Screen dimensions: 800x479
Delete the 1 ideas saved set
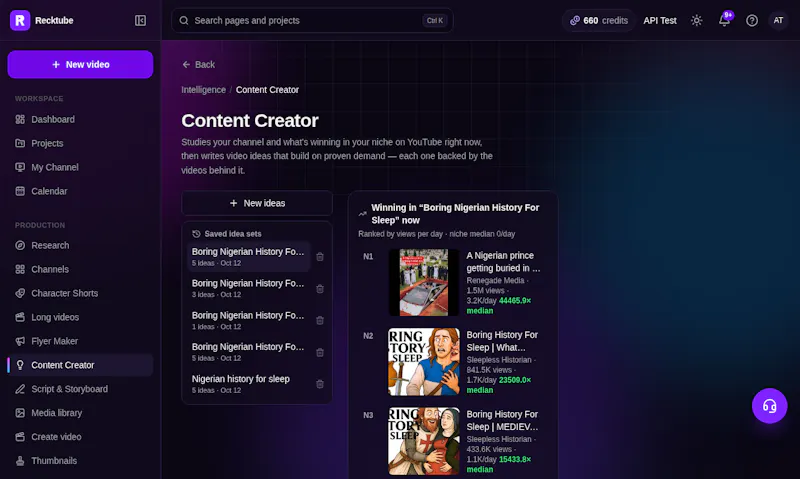(x=320, y=320)
